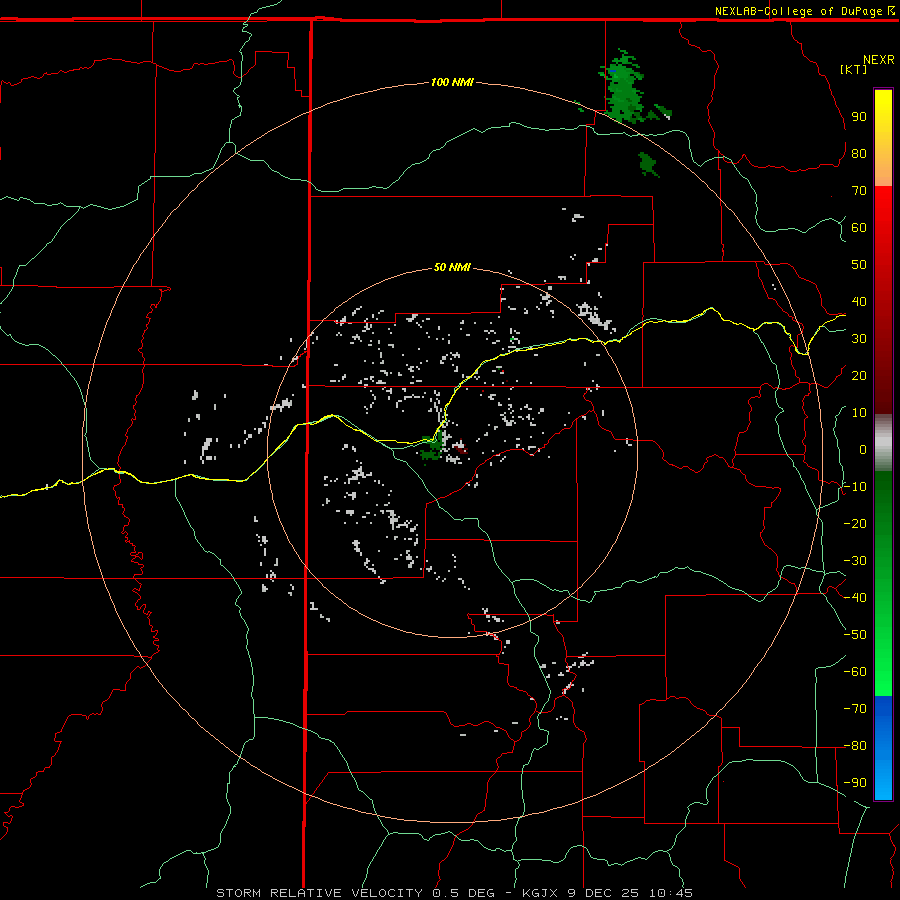Click the 9 DEC 25 date text

(603, 893)
